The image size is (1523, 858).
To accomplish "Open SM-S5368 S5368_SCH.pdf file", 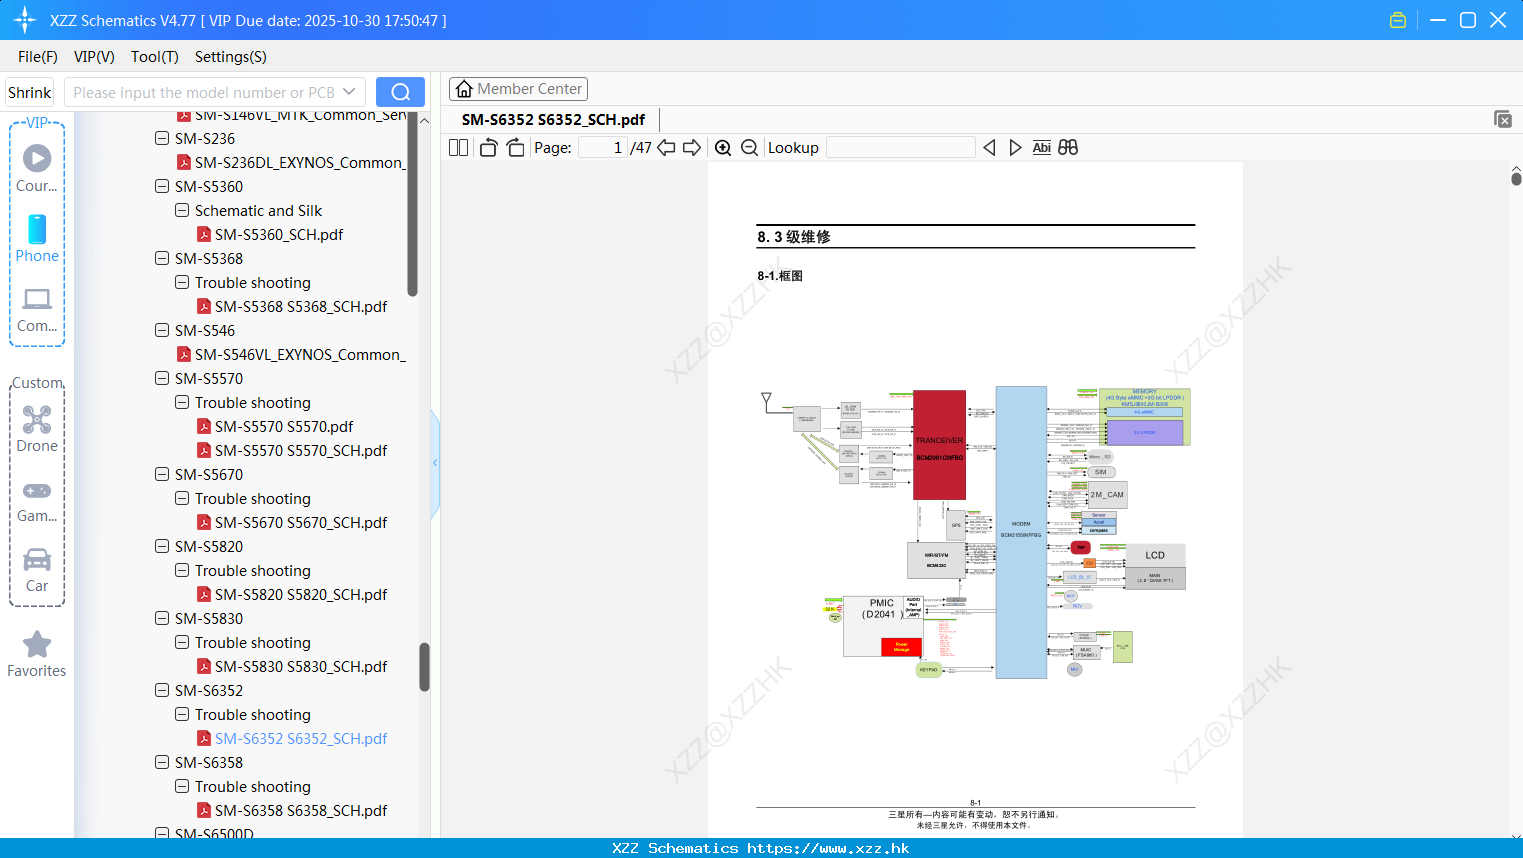I will tap(301, 307).
